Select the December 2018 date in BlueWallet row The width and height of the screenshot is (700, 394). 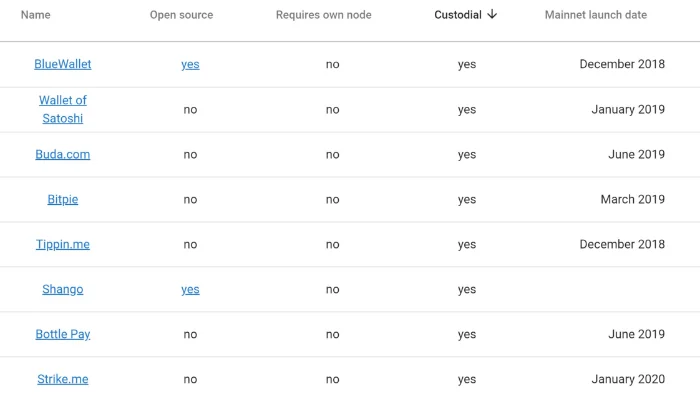622,64
